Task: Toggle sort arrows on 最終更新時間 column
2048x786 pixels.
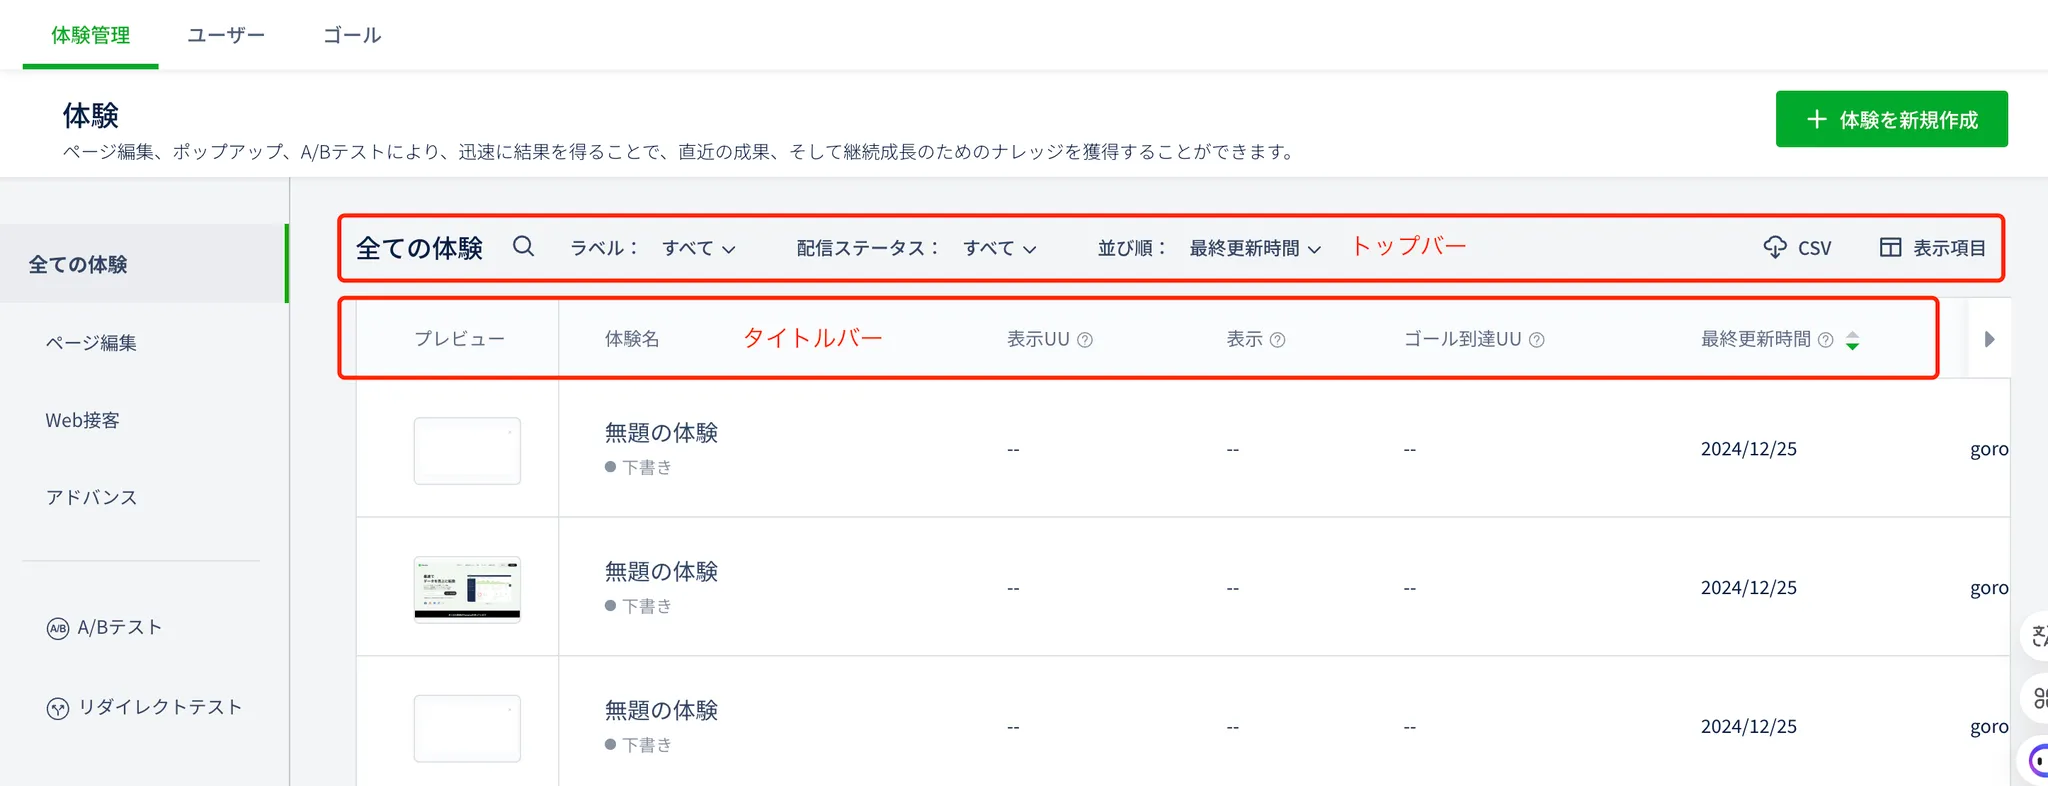Action: [1853, 340]
